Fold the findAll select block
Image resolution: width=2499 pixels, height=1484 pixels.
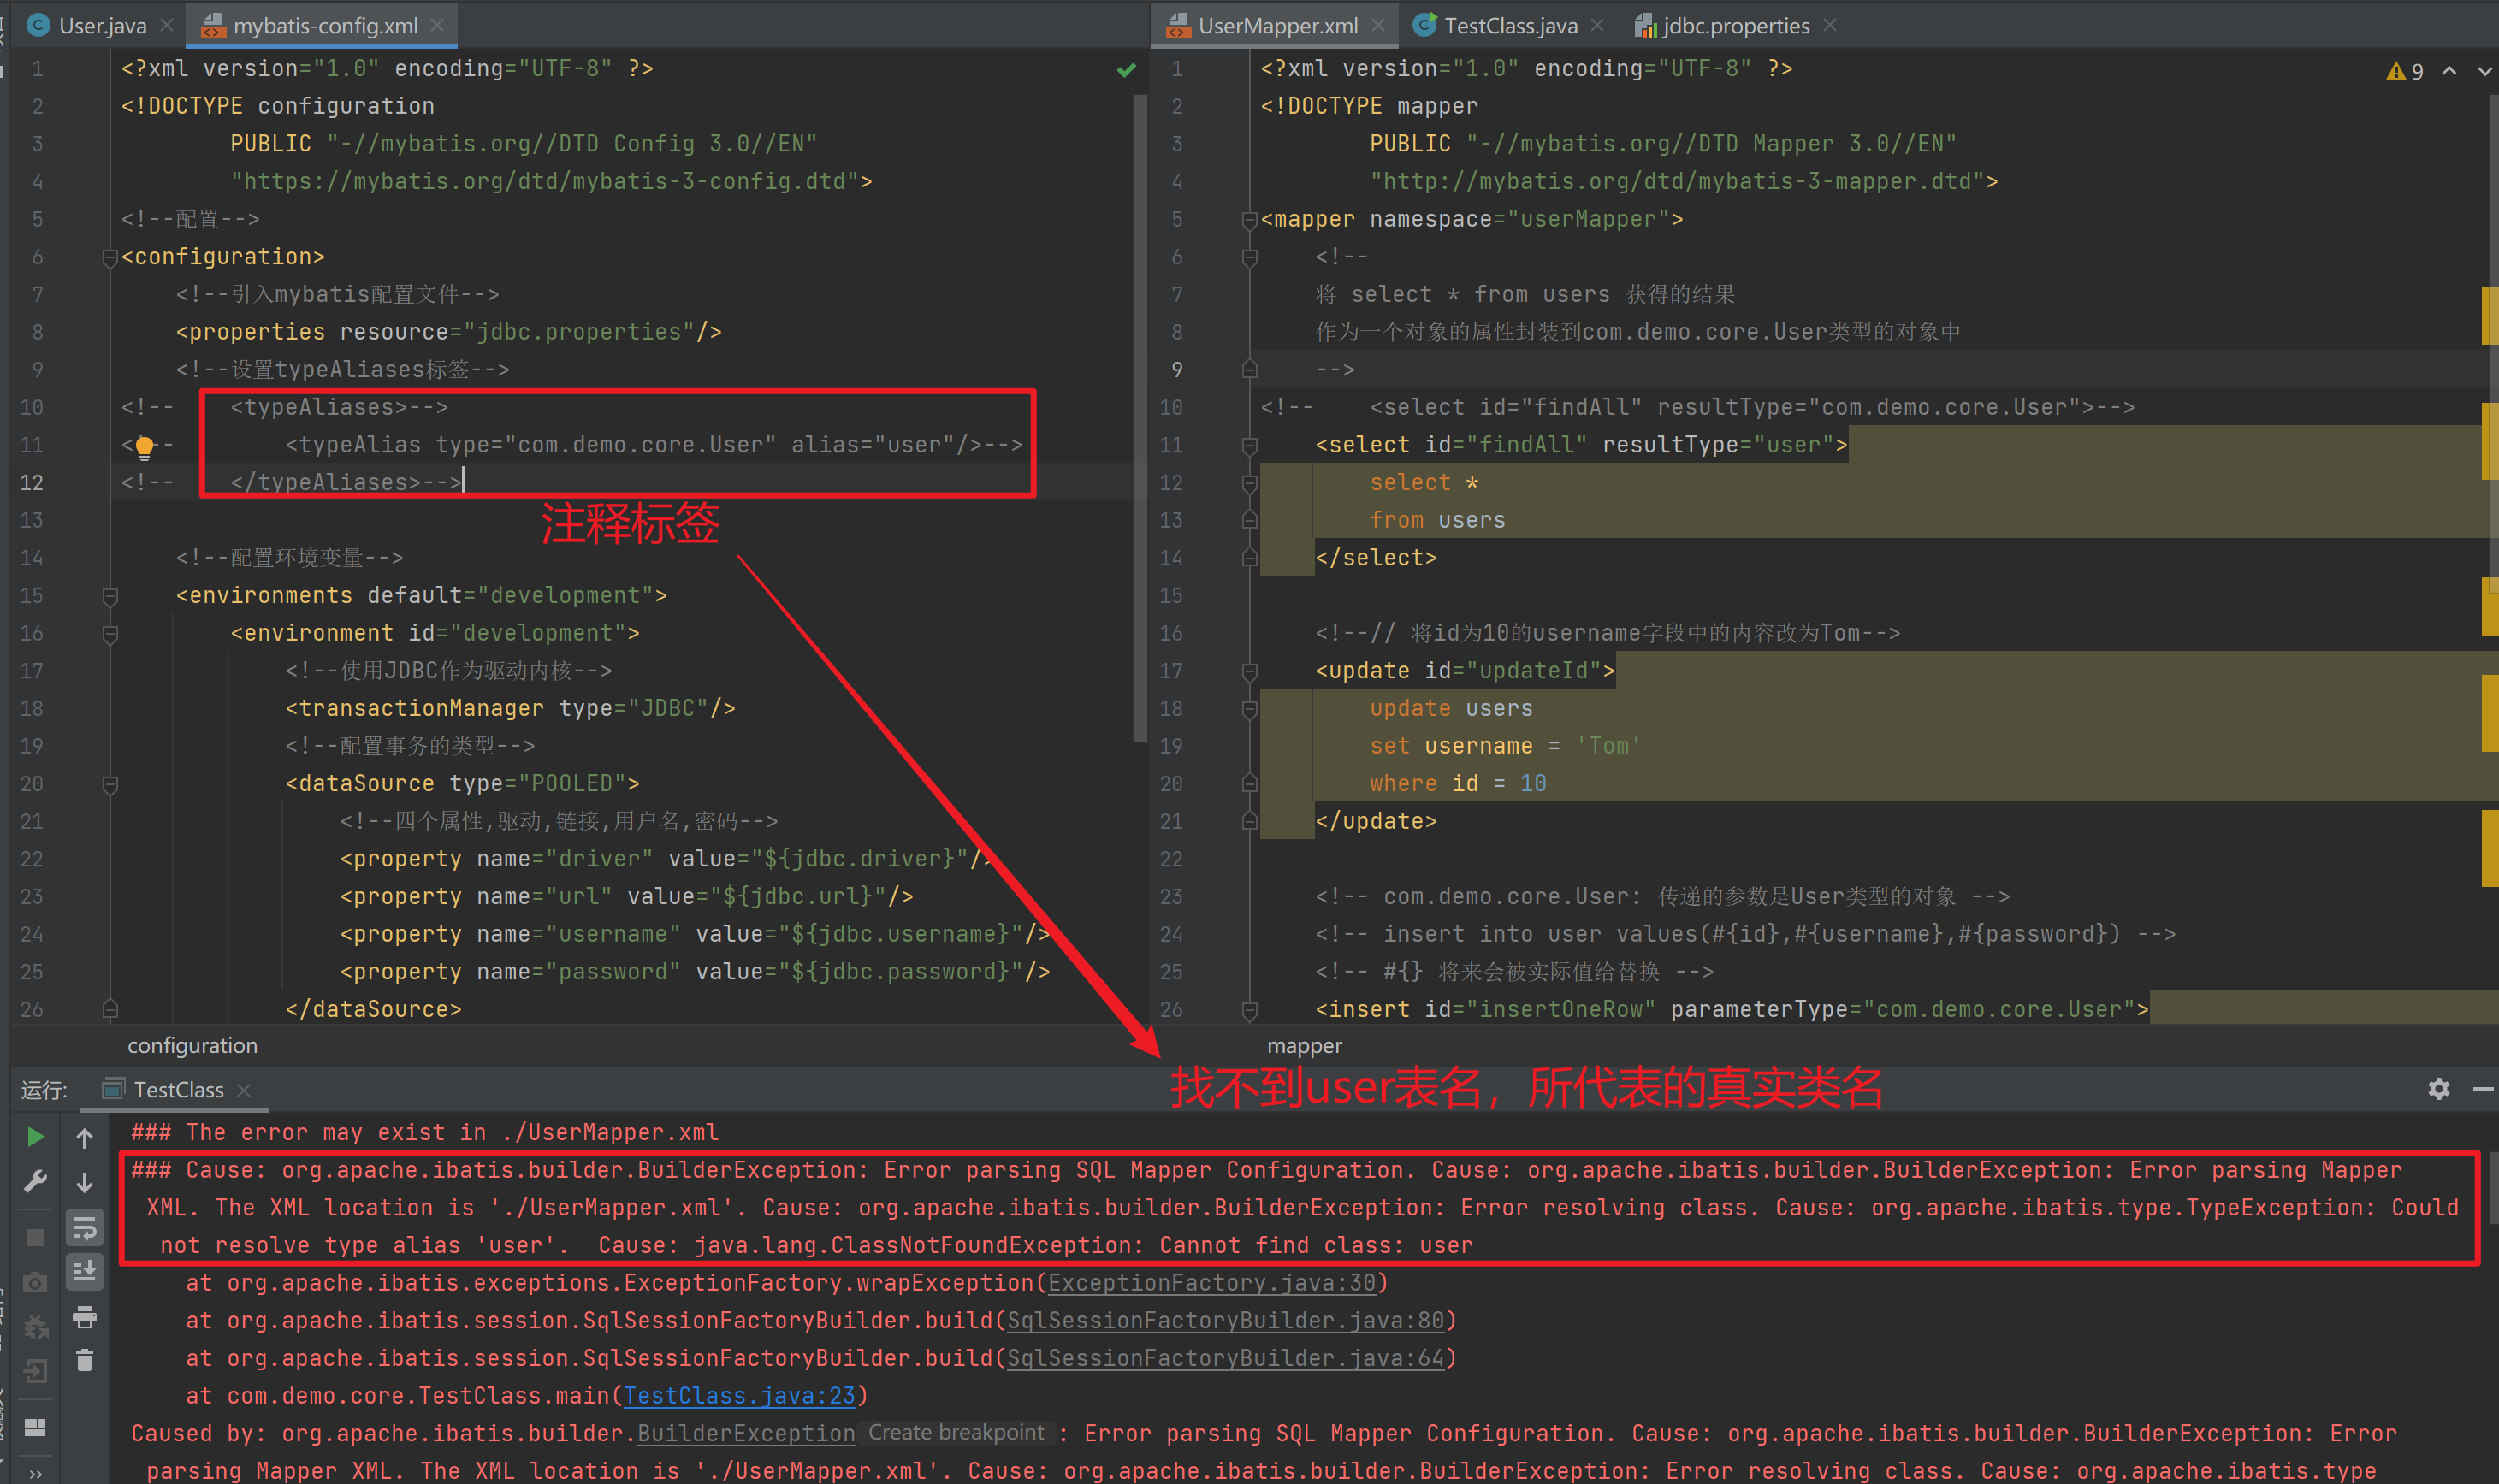[1249, 445]
